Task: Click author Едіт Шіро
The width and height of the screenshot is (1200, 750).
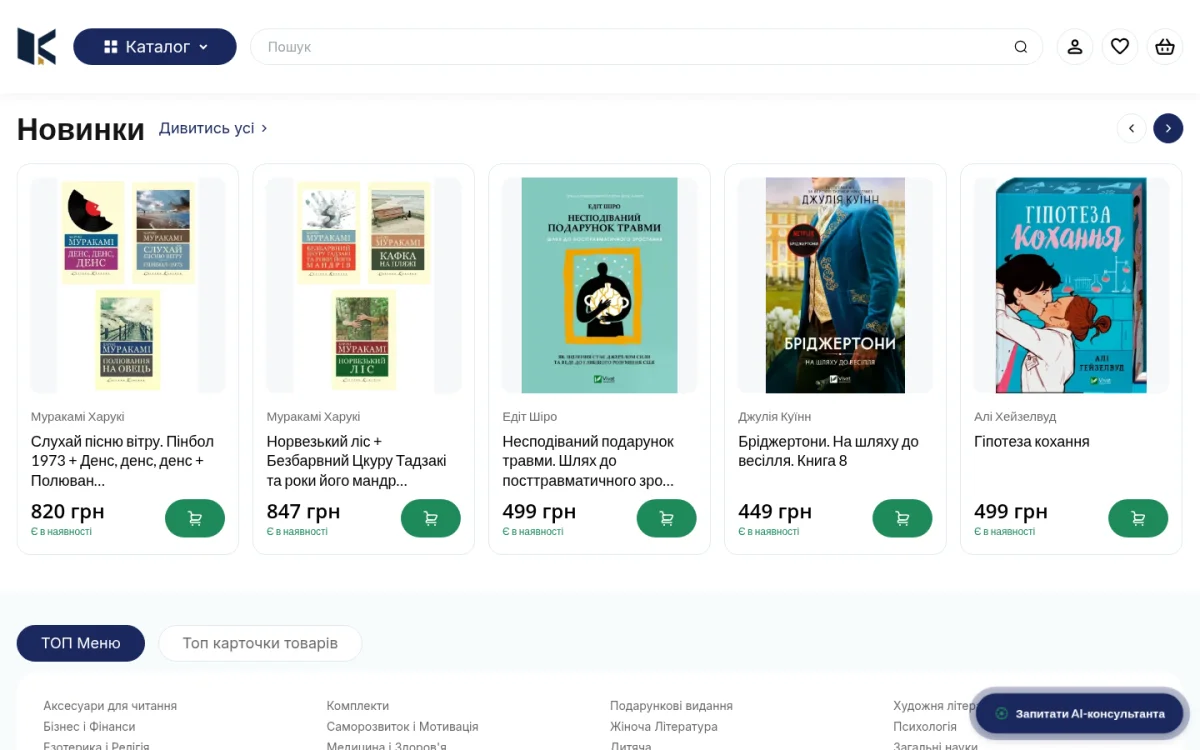Action: tap(530, 417)
